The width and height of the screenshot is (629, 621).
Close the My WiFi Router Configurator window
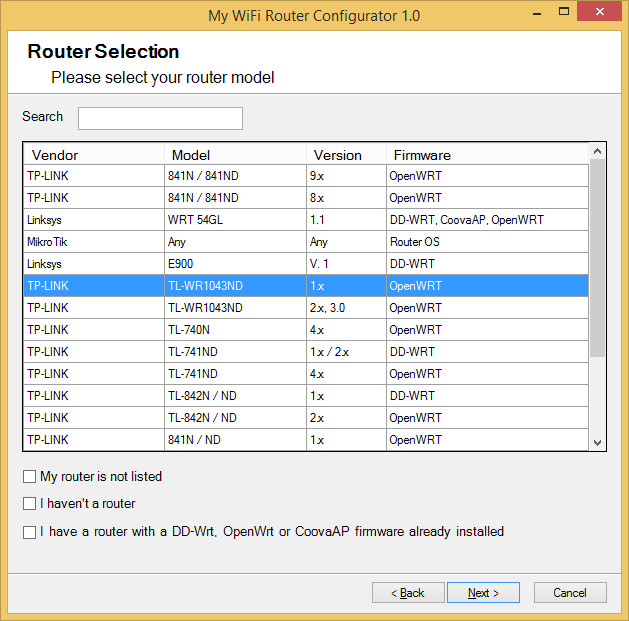600,11
